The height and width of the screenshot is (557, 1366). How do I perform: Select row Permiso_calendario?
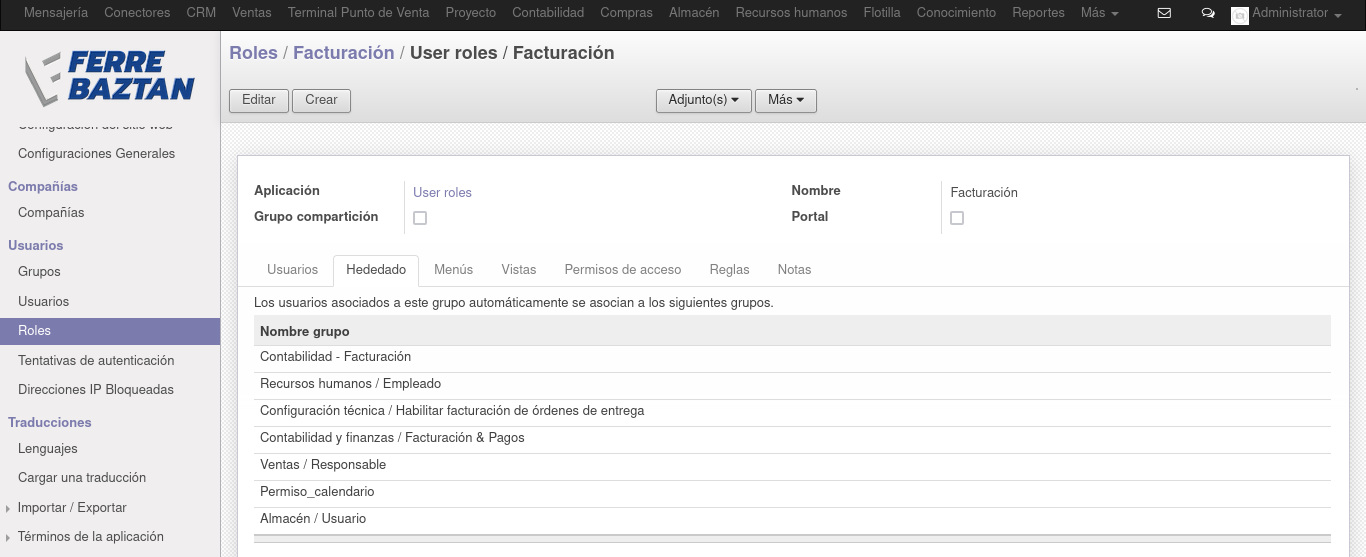[792, 492]
